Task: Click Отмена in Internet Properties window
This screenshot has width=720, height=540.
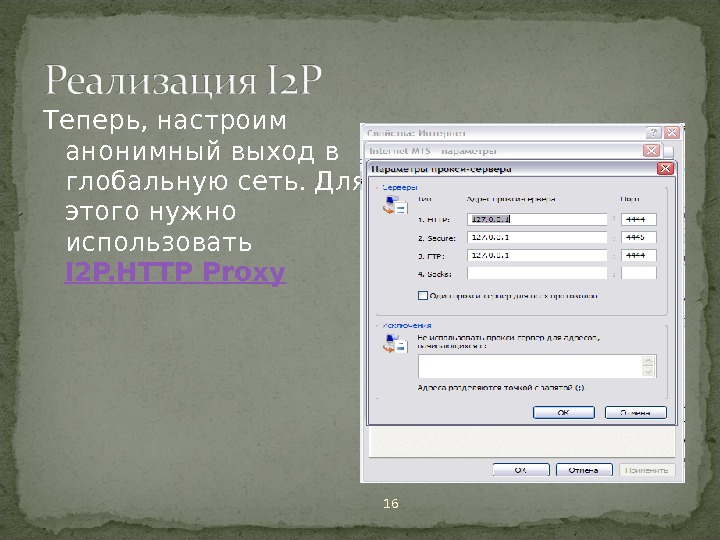Action: pyautogui.click(x=584, y=470)
